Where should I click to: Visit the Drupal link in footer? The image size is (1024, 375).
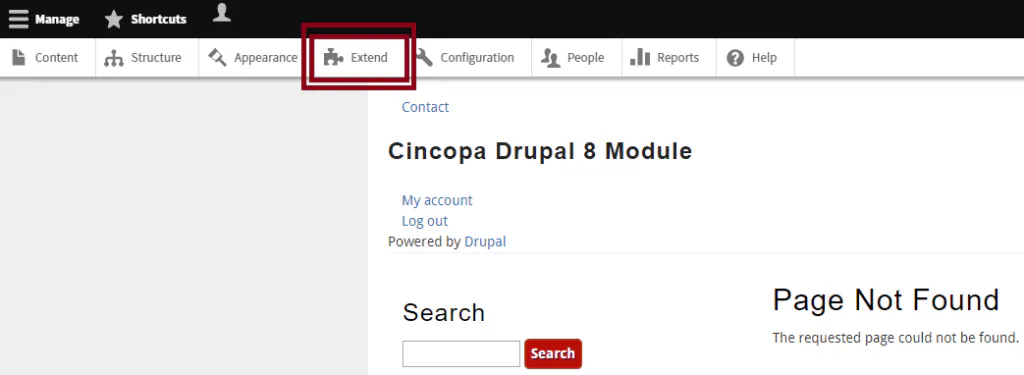pos(485,242)
